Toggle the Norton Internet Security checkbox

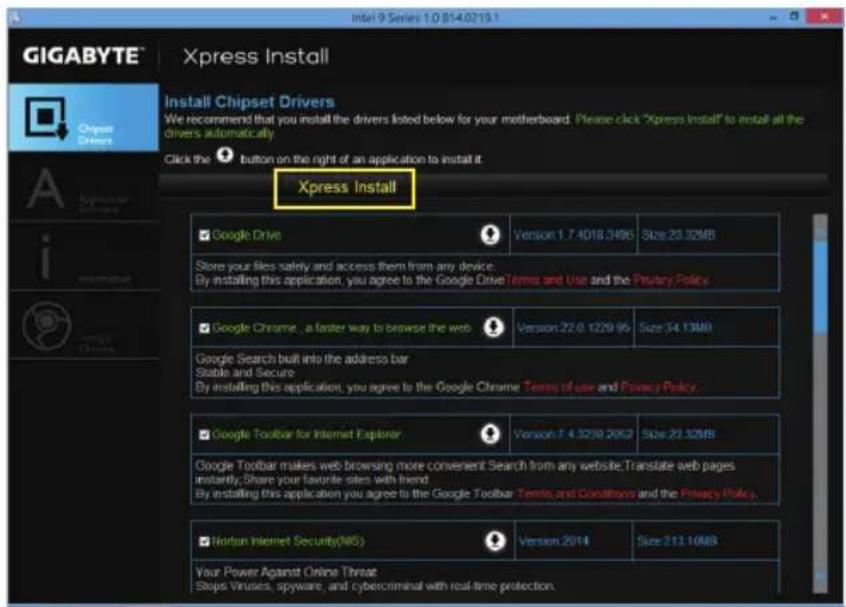(x=204, y=541)
